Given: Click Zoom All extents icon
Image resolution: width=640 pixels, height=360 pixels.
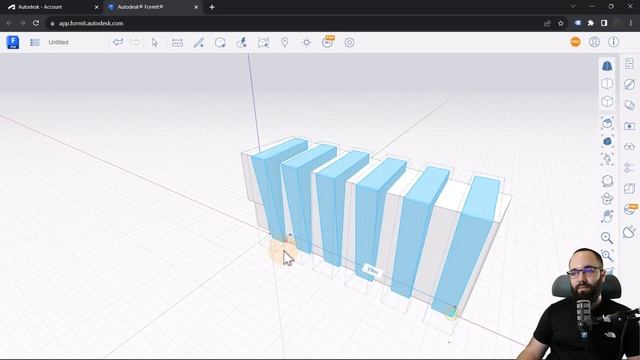Looking at the screenshot, I should (607, 123).
